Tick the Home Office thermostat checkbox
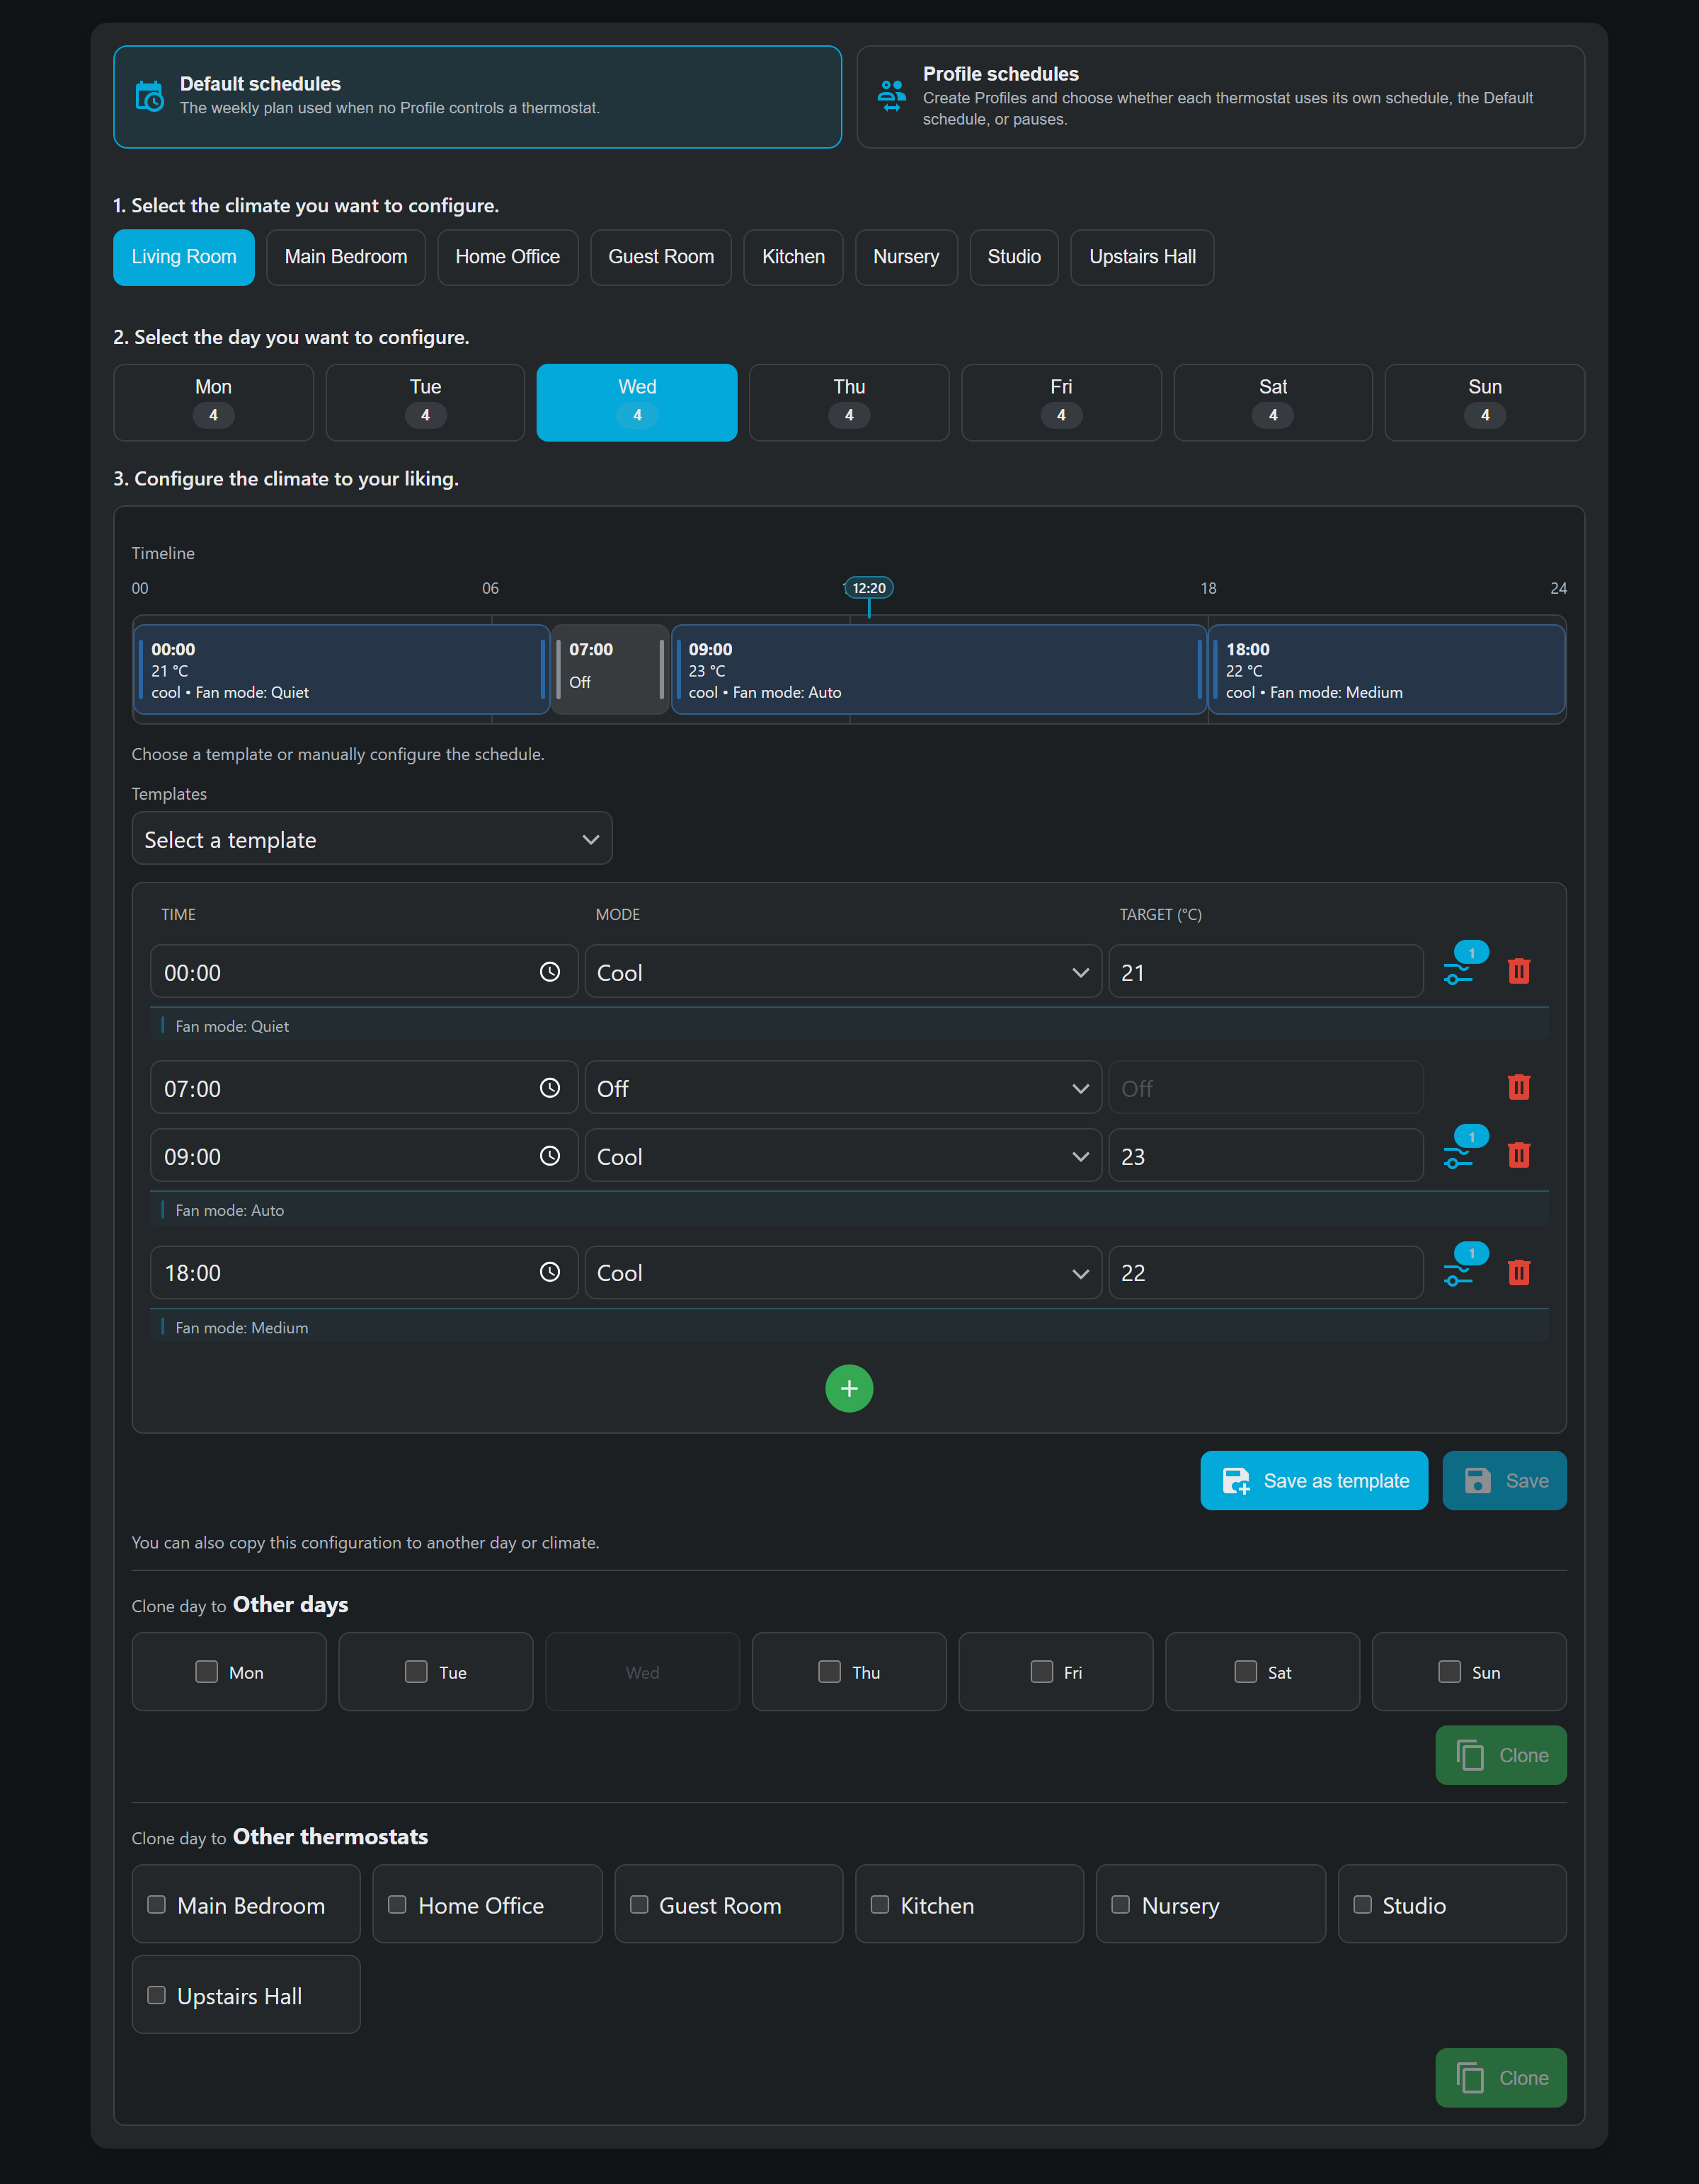 (x=397, y=1904)
